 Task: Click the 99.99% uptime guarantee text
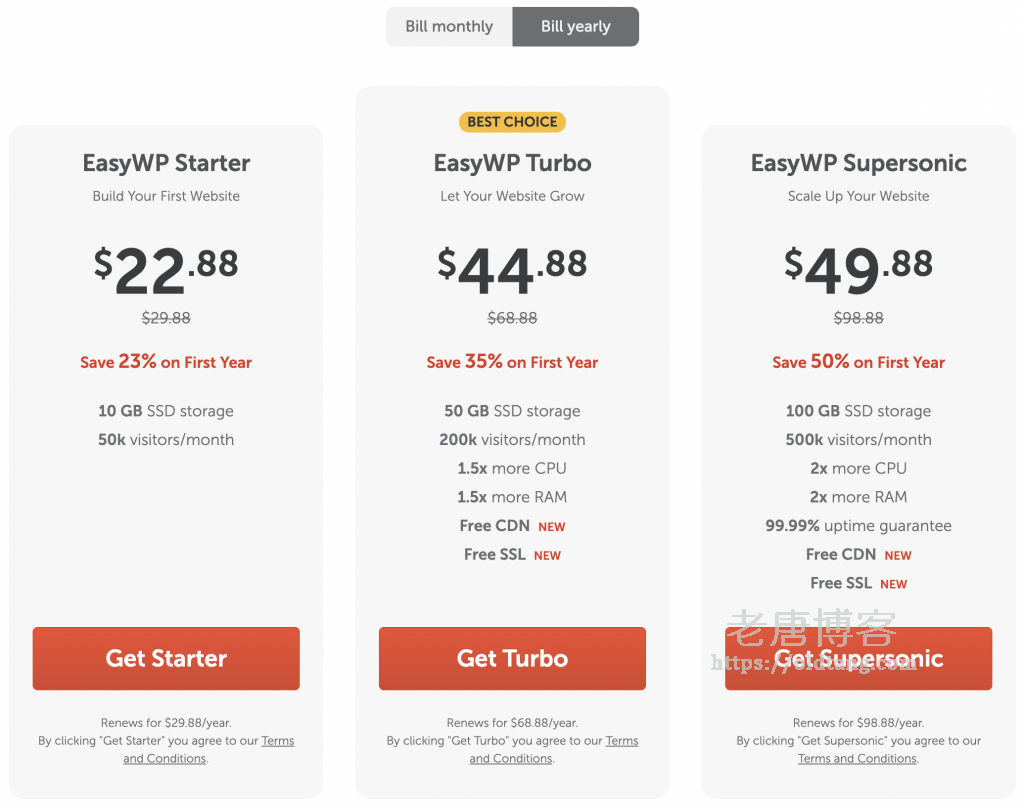(858, 526)
